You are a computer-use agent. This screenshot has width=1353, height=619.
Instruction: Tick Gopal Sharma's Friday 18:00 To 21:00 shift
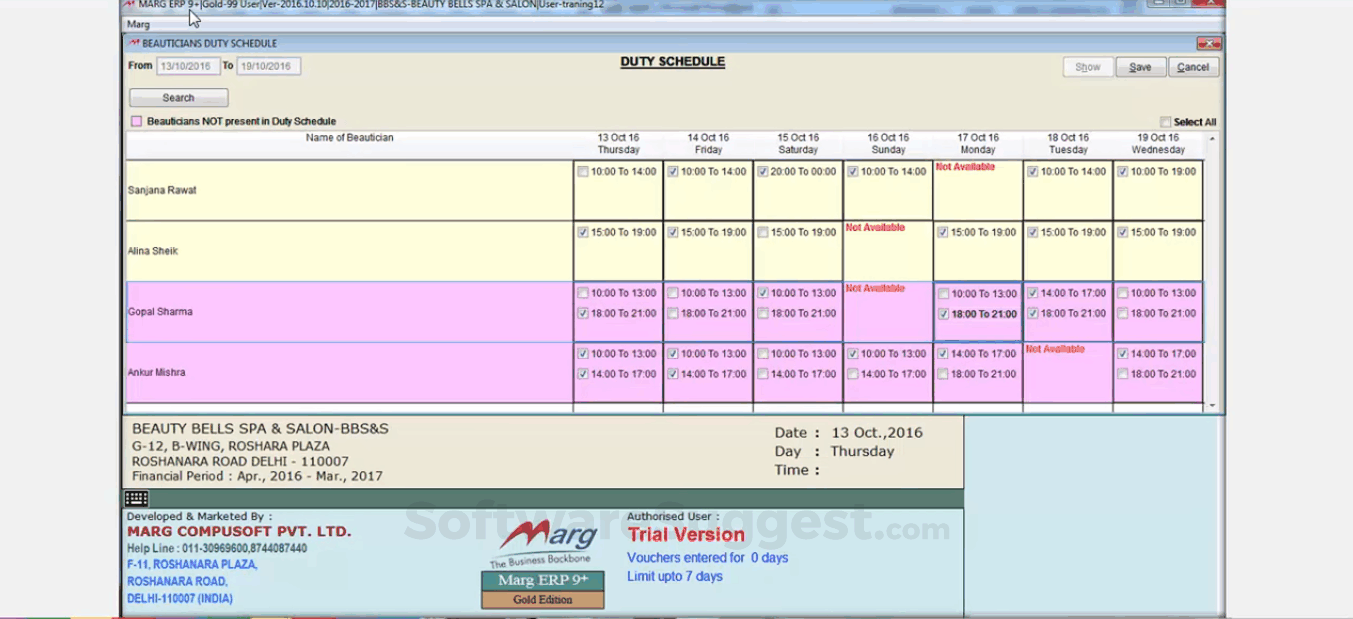673,314
